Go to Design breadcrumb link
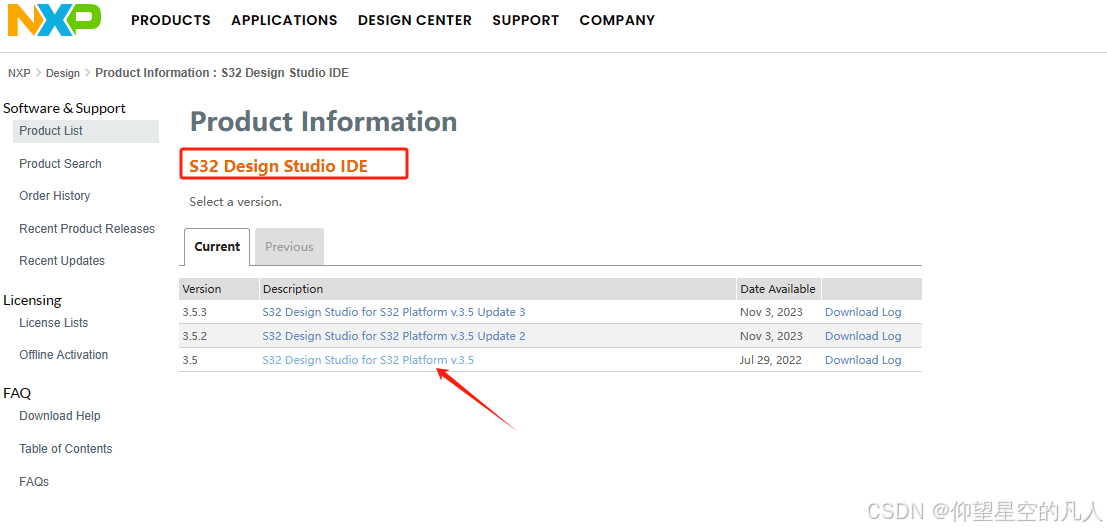 point(63,73)
